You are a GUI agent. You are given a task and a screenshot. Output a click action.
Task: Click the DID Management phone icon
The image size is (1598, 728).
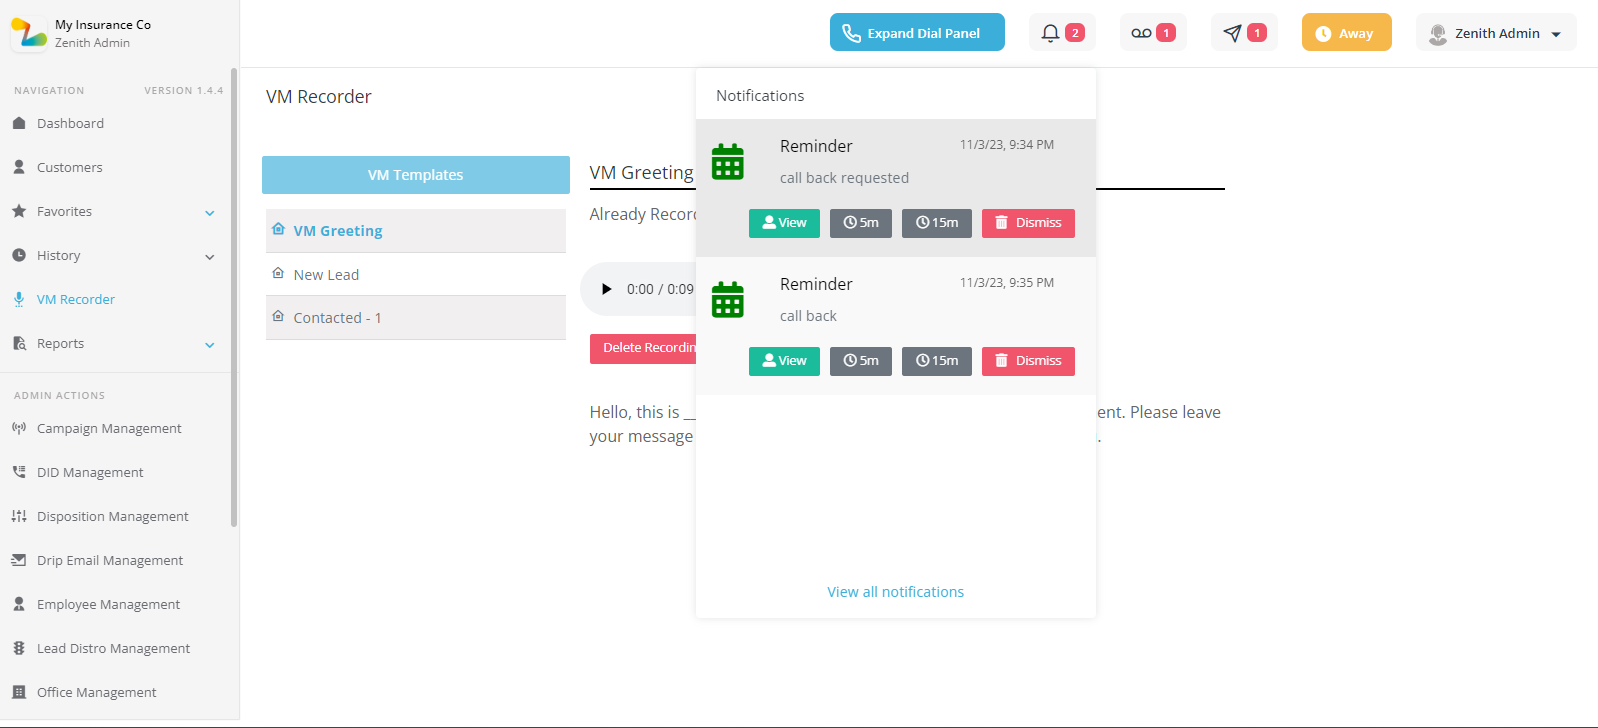pyautogui.click(x=19, y=472)
